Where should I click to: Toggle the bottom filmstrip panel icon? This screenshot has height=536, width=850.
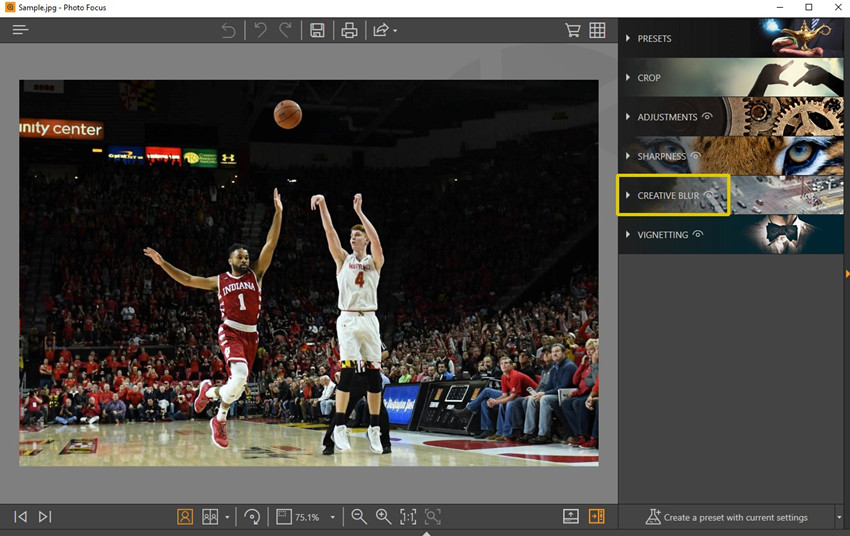pos(571,516)
